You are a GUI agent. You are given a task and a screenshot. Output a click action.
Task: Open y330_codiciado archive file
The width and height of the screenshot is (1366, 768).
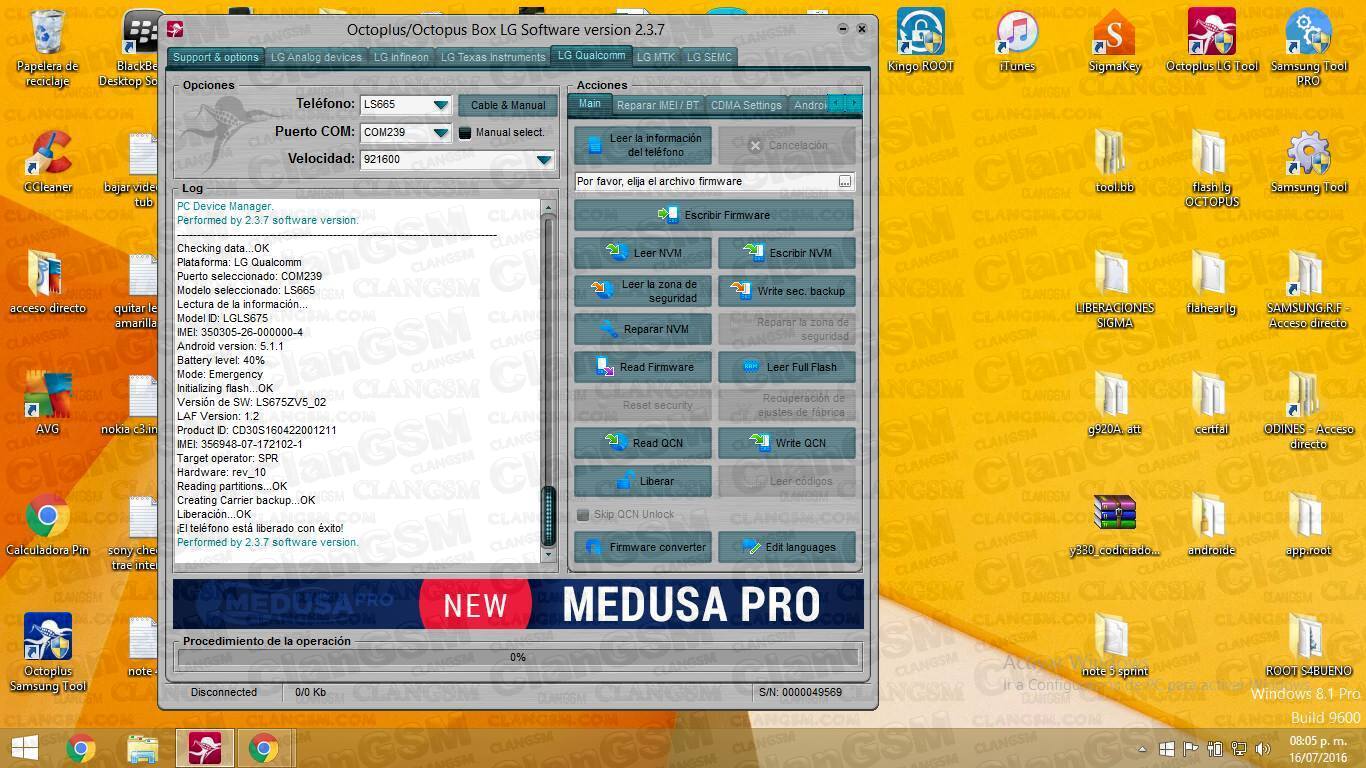(x=1114, y=525)
